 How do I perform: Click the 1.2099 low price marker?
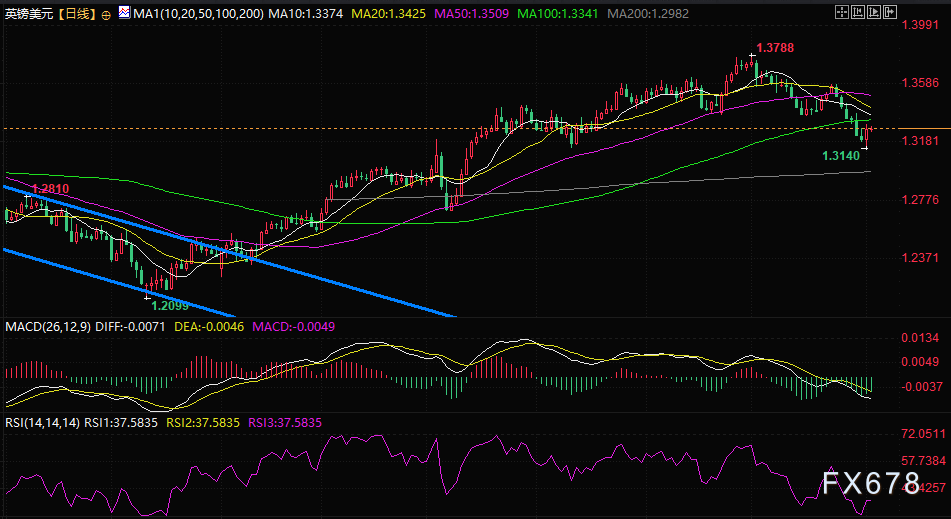pyautogui.click(x=171, y=306)
